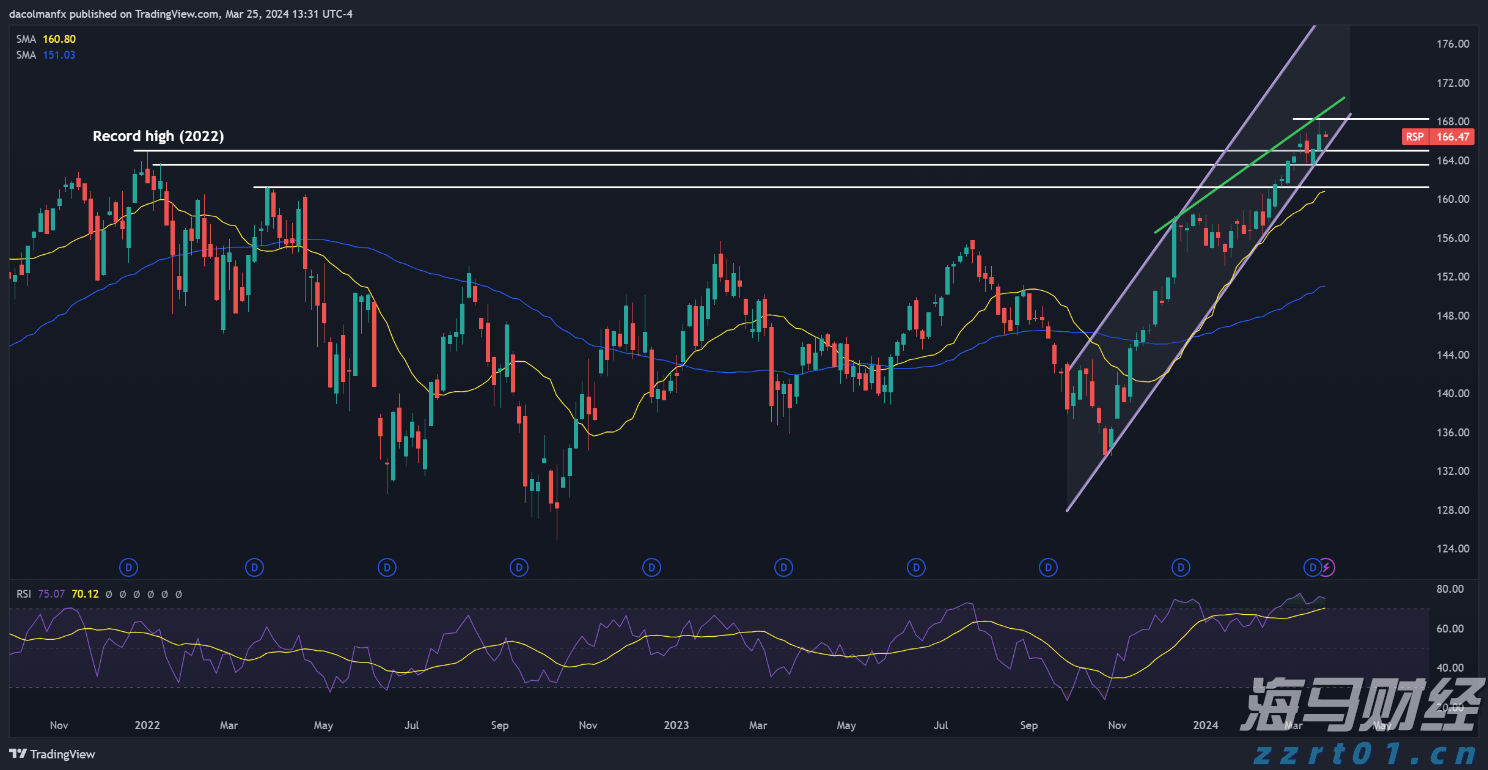
Task: Click the RSI indicator legend label
Action: coord(24,594)
